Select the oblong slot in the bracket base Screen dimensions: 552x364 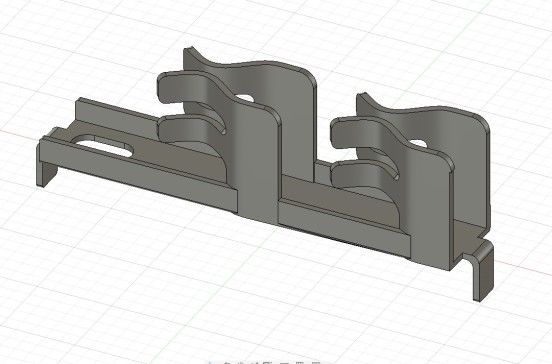[x=102, y=146]
